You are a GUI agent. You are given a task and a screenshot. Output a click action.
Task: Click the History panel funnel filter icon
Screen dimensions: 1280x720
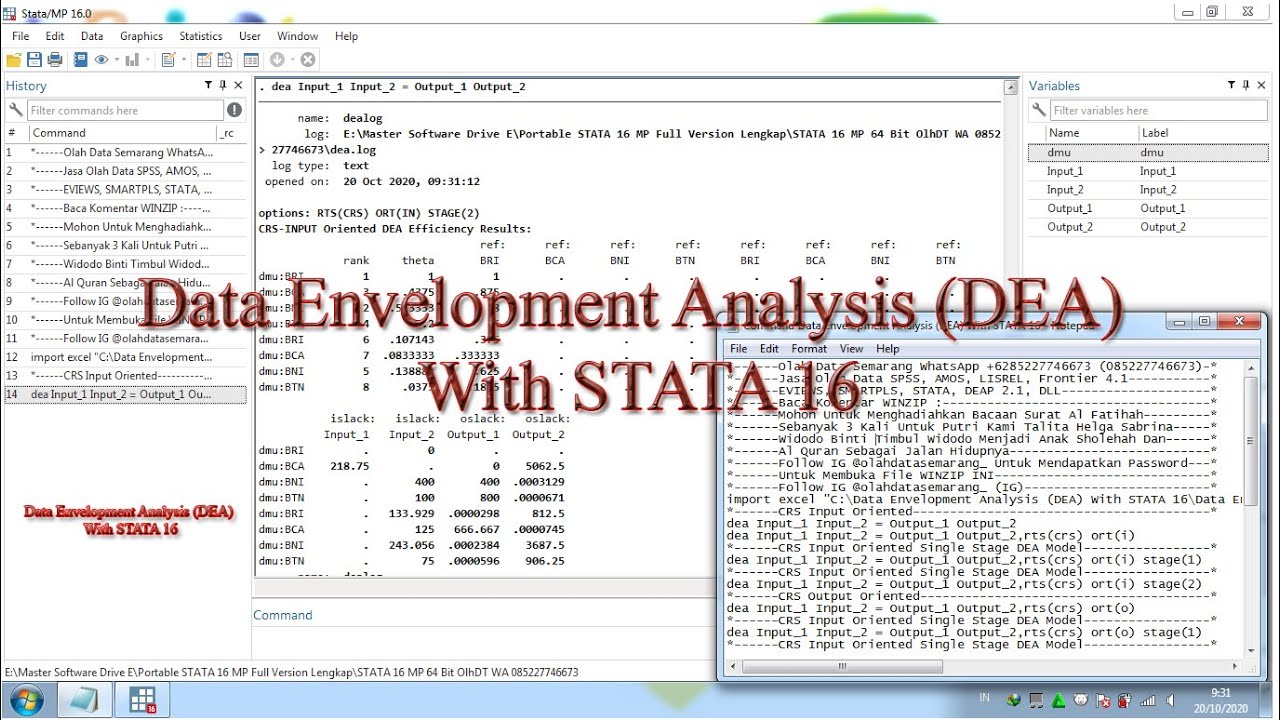(x=208, y=86)
